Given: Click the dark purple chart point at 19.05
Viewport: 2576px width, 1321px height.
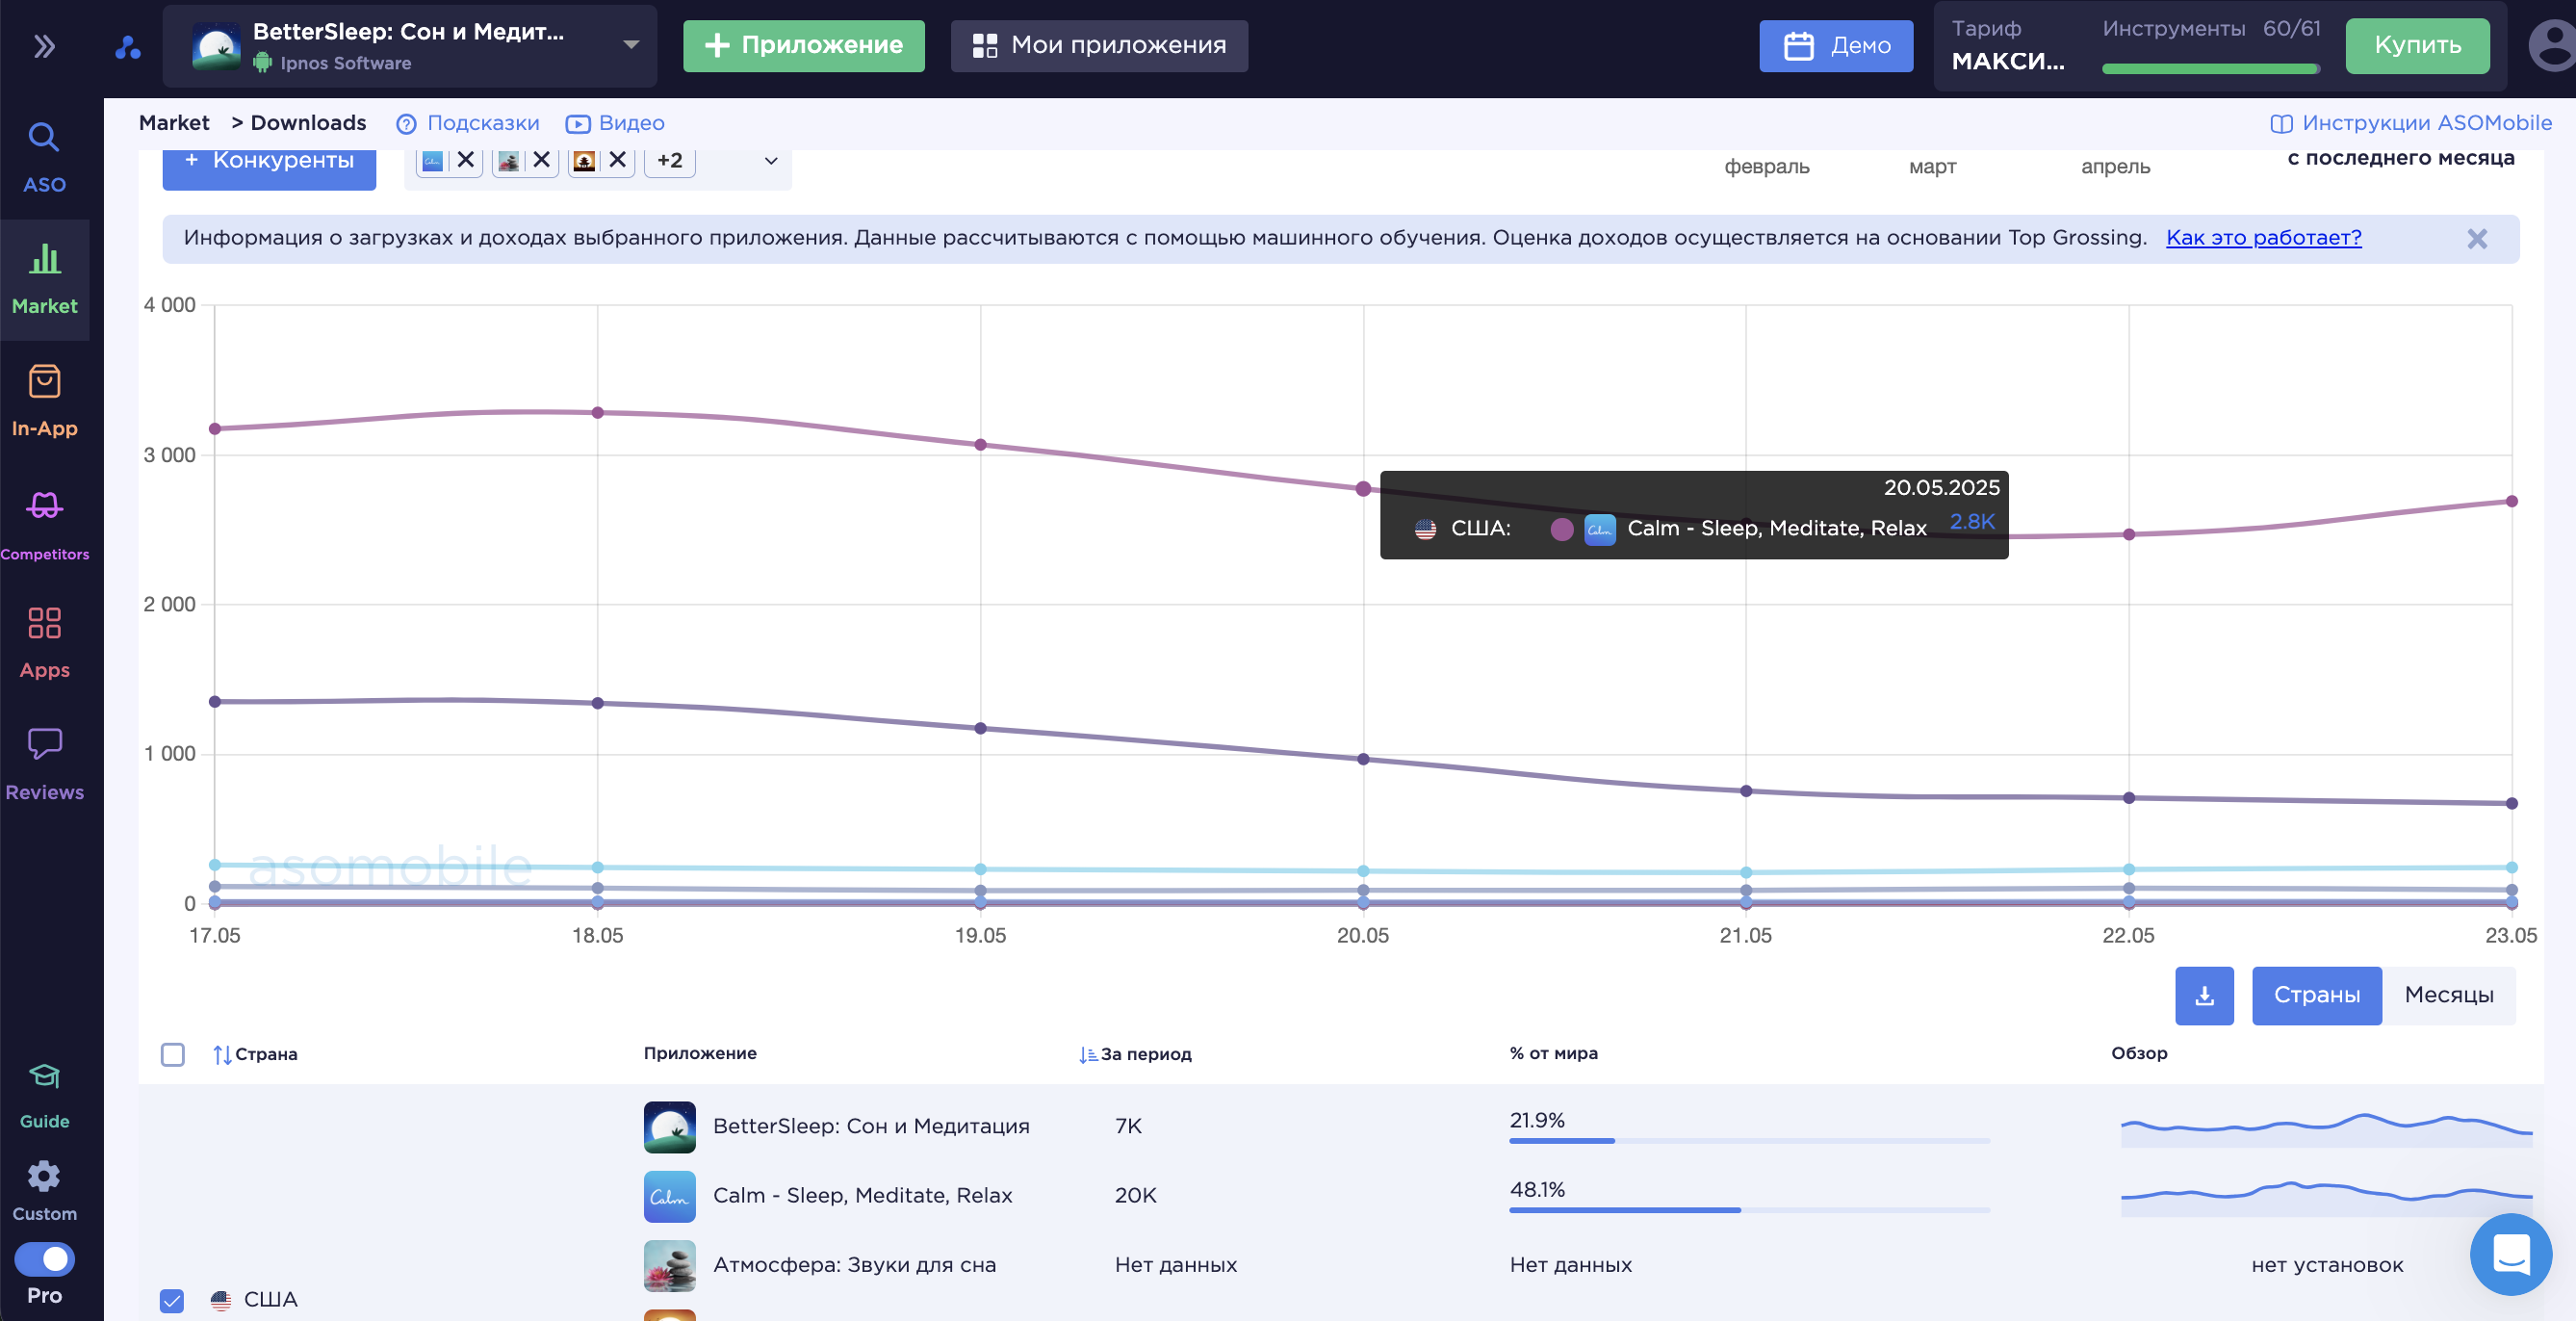Looking at the screenshot, I should (x=980, y=729).
